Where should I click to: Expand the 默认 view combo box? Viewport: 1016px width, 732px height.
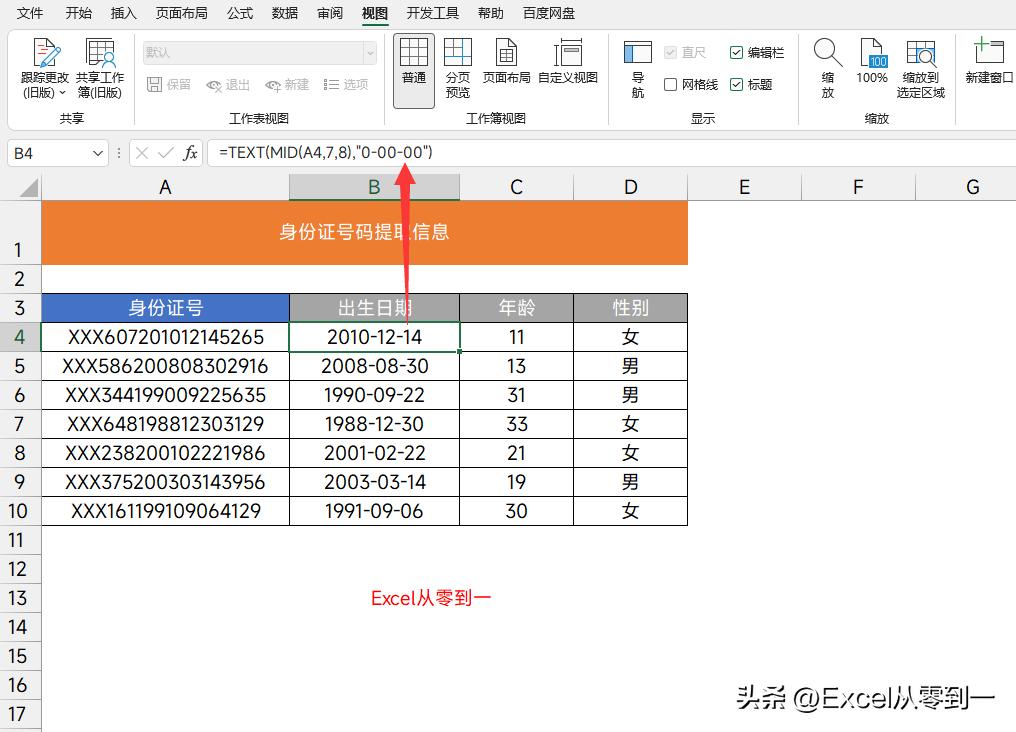(368, 51)
